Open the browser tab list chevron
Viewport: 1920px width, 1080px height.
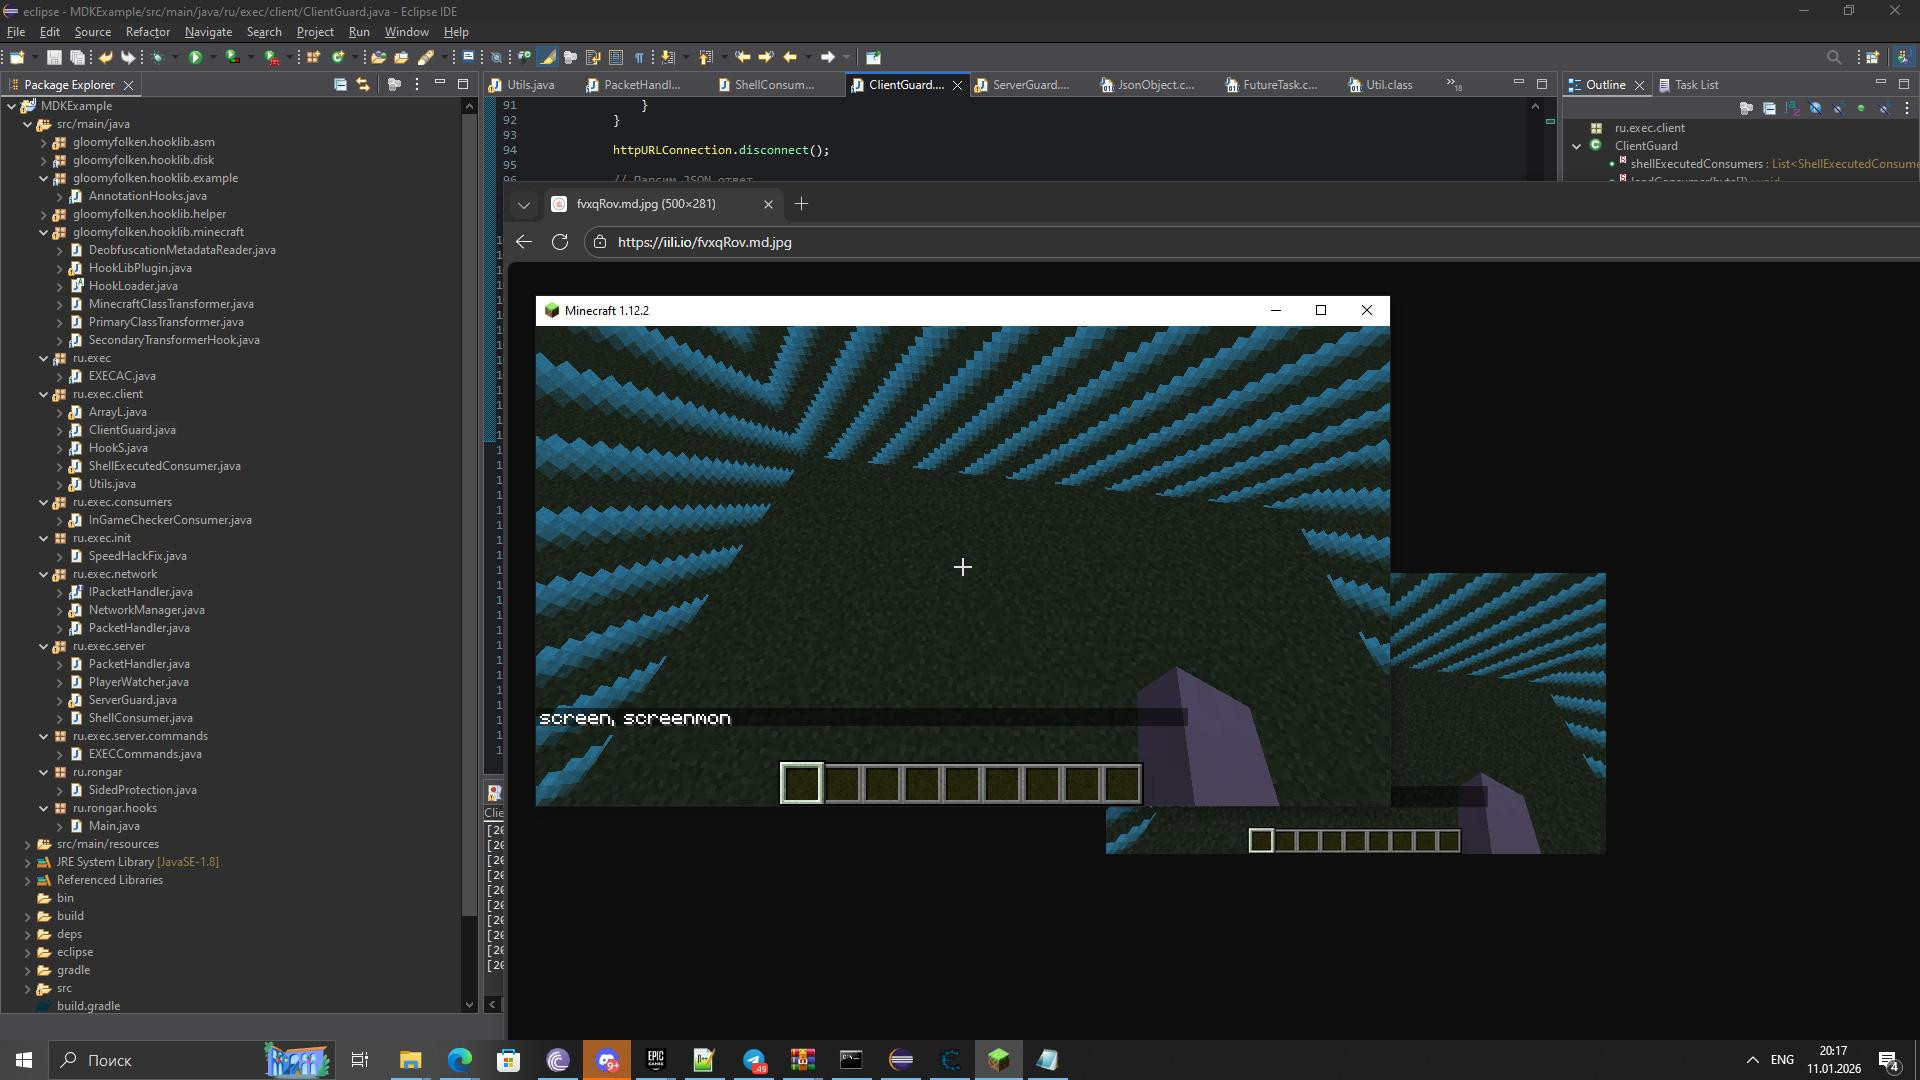(x=523, y=205)
